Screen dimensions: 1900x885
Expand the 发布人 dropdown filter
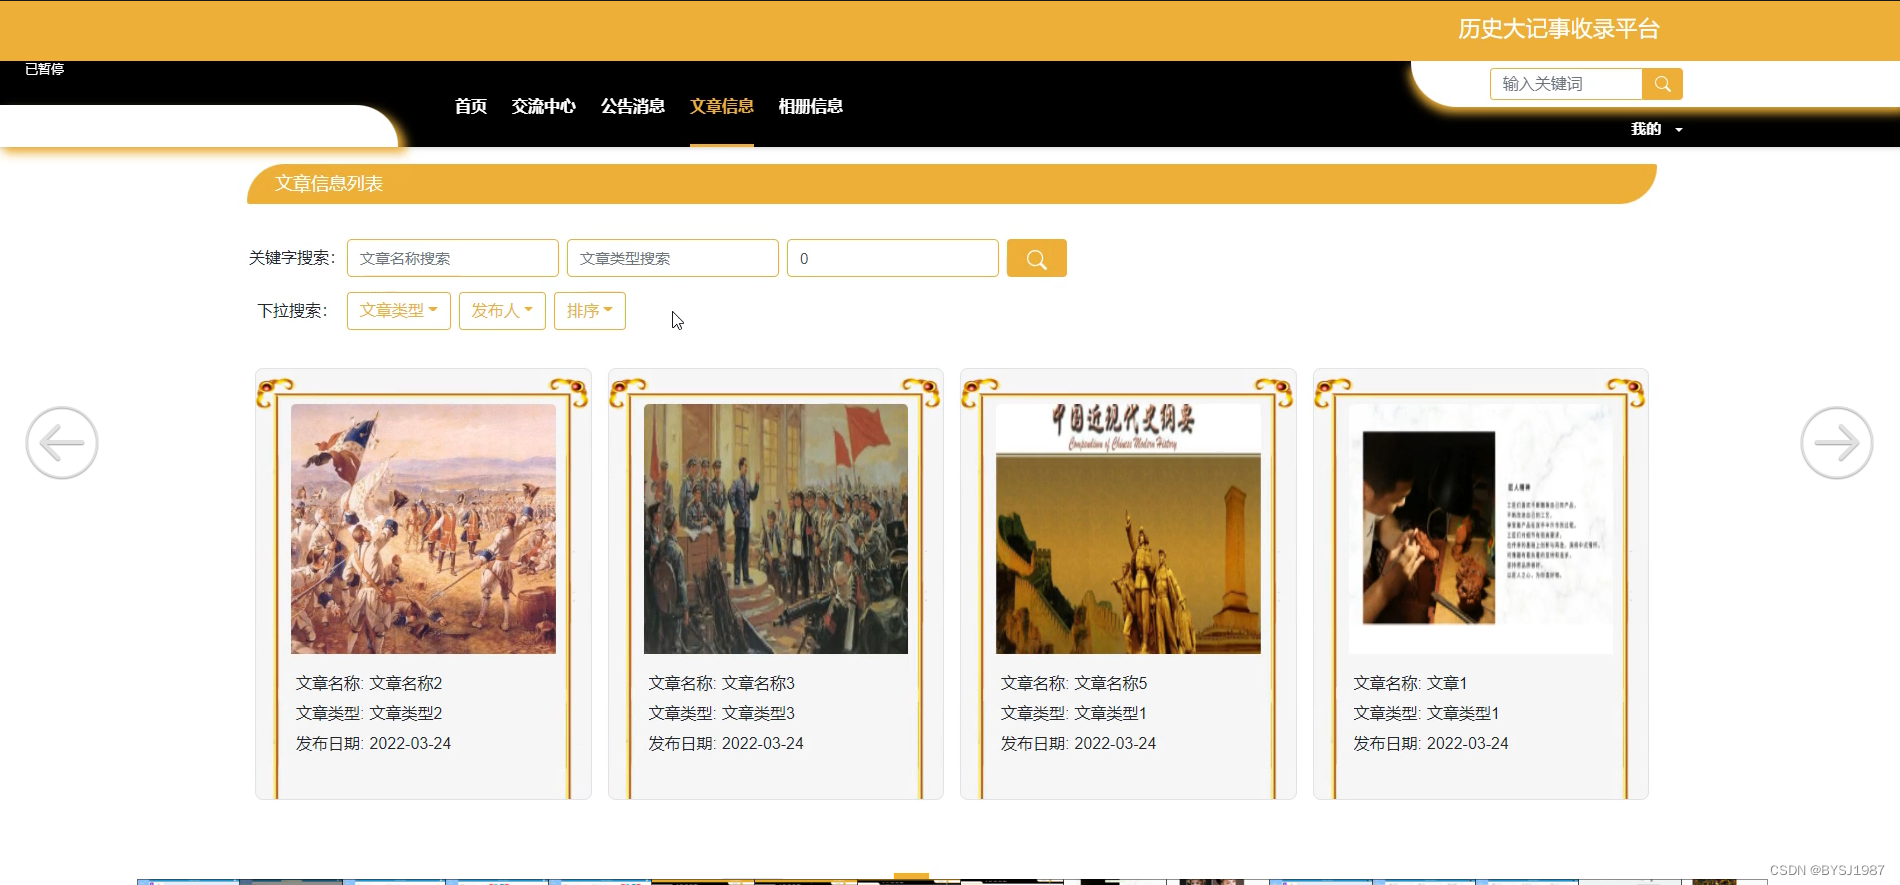pyautogui.click(x=502, y=311)
